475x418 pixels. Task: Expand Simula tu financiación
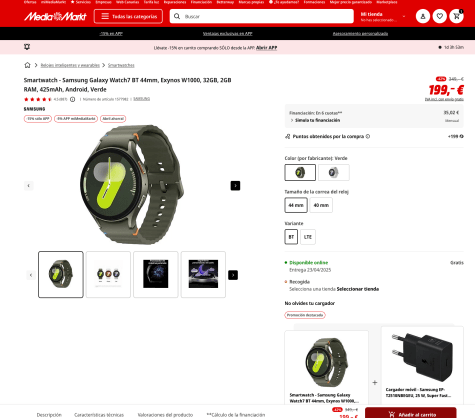tap(315, 120)
